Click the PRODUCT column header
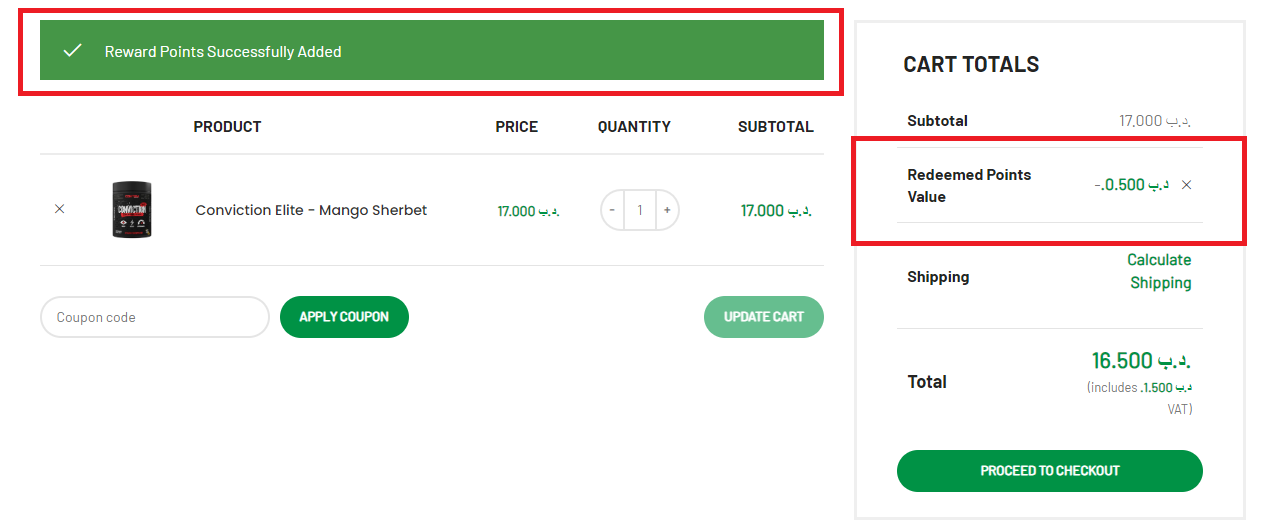The height and width of the screenshot is (527, 1270). click(x=227, y=127)
